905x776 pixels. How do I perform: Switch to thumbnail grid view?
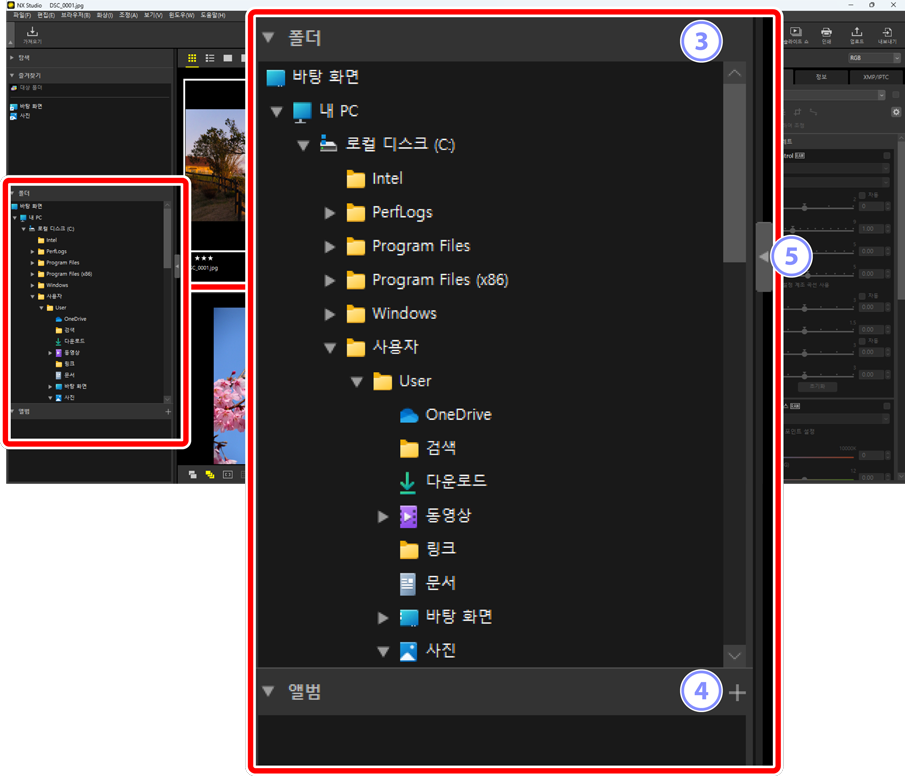[193, 59]
